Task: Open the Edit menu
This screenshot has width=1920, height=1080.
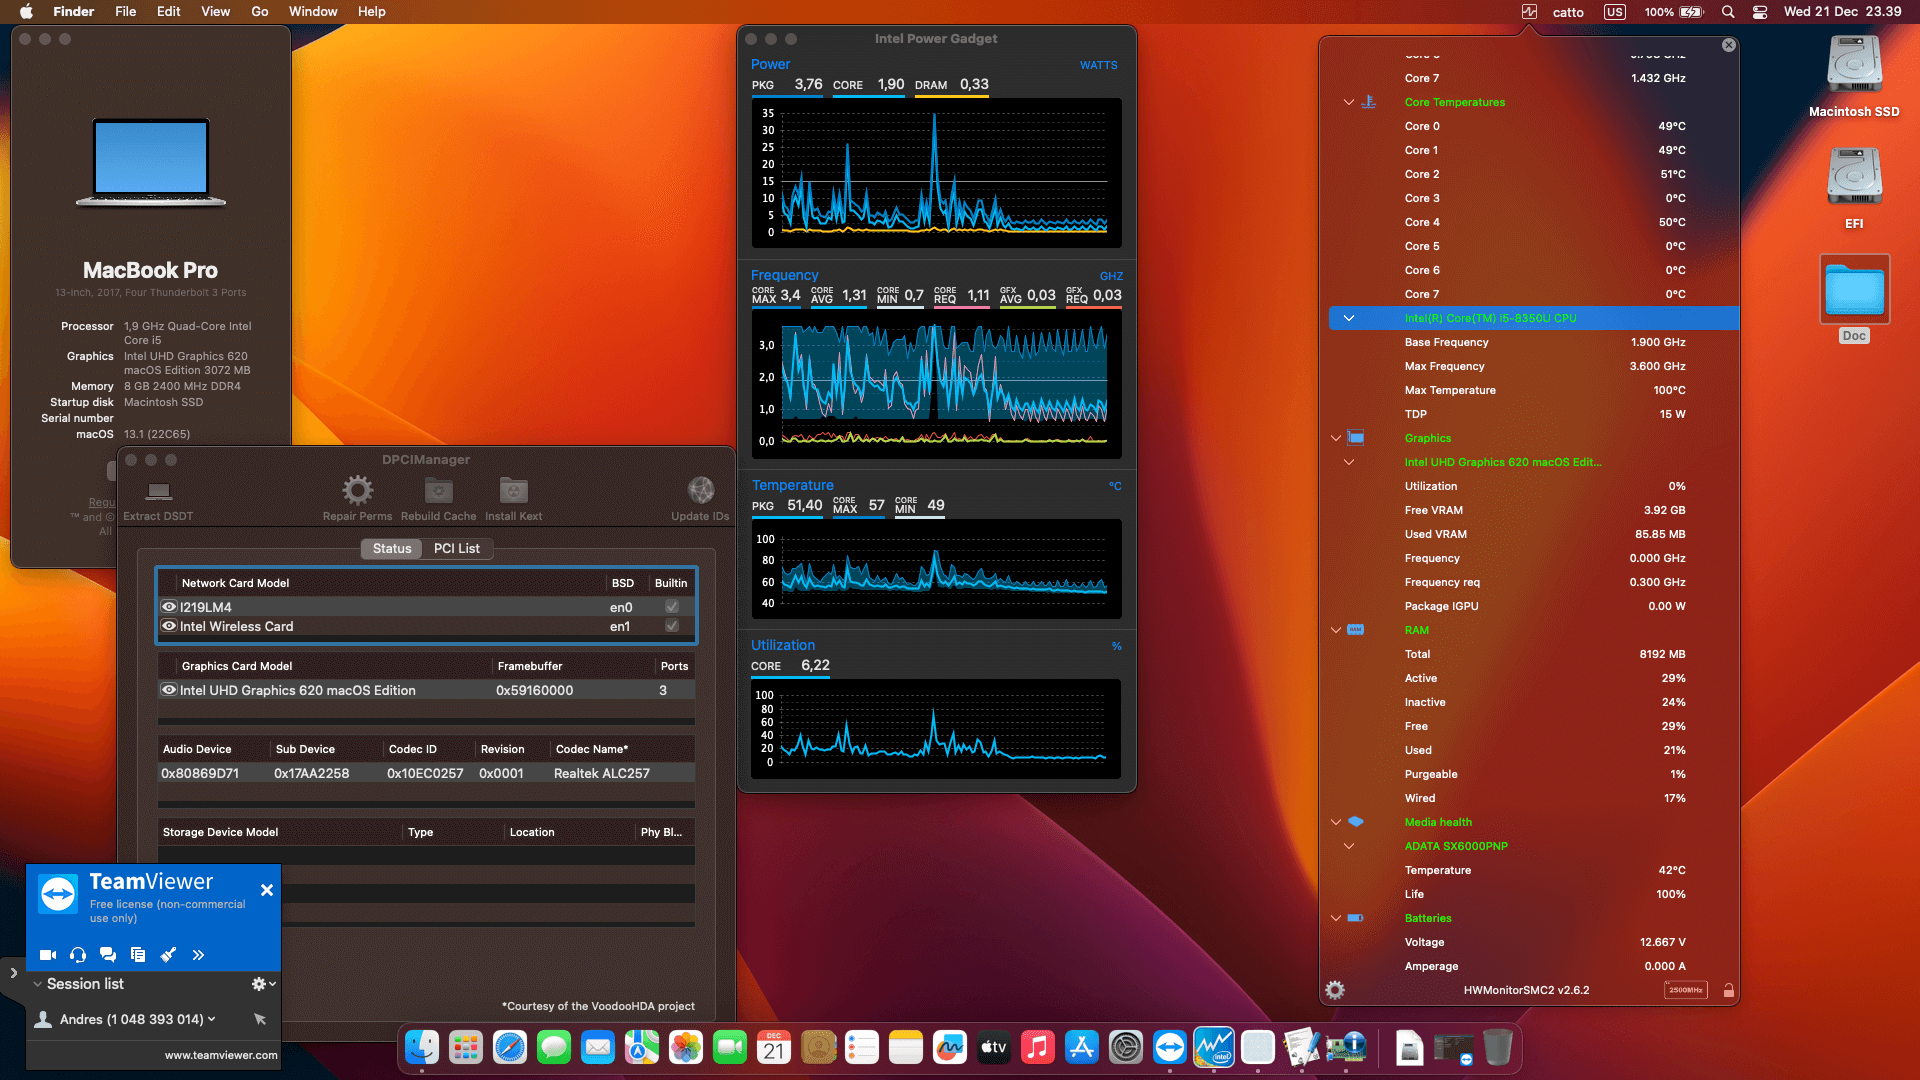Action: pyautogui.click(x=168, y=12)
